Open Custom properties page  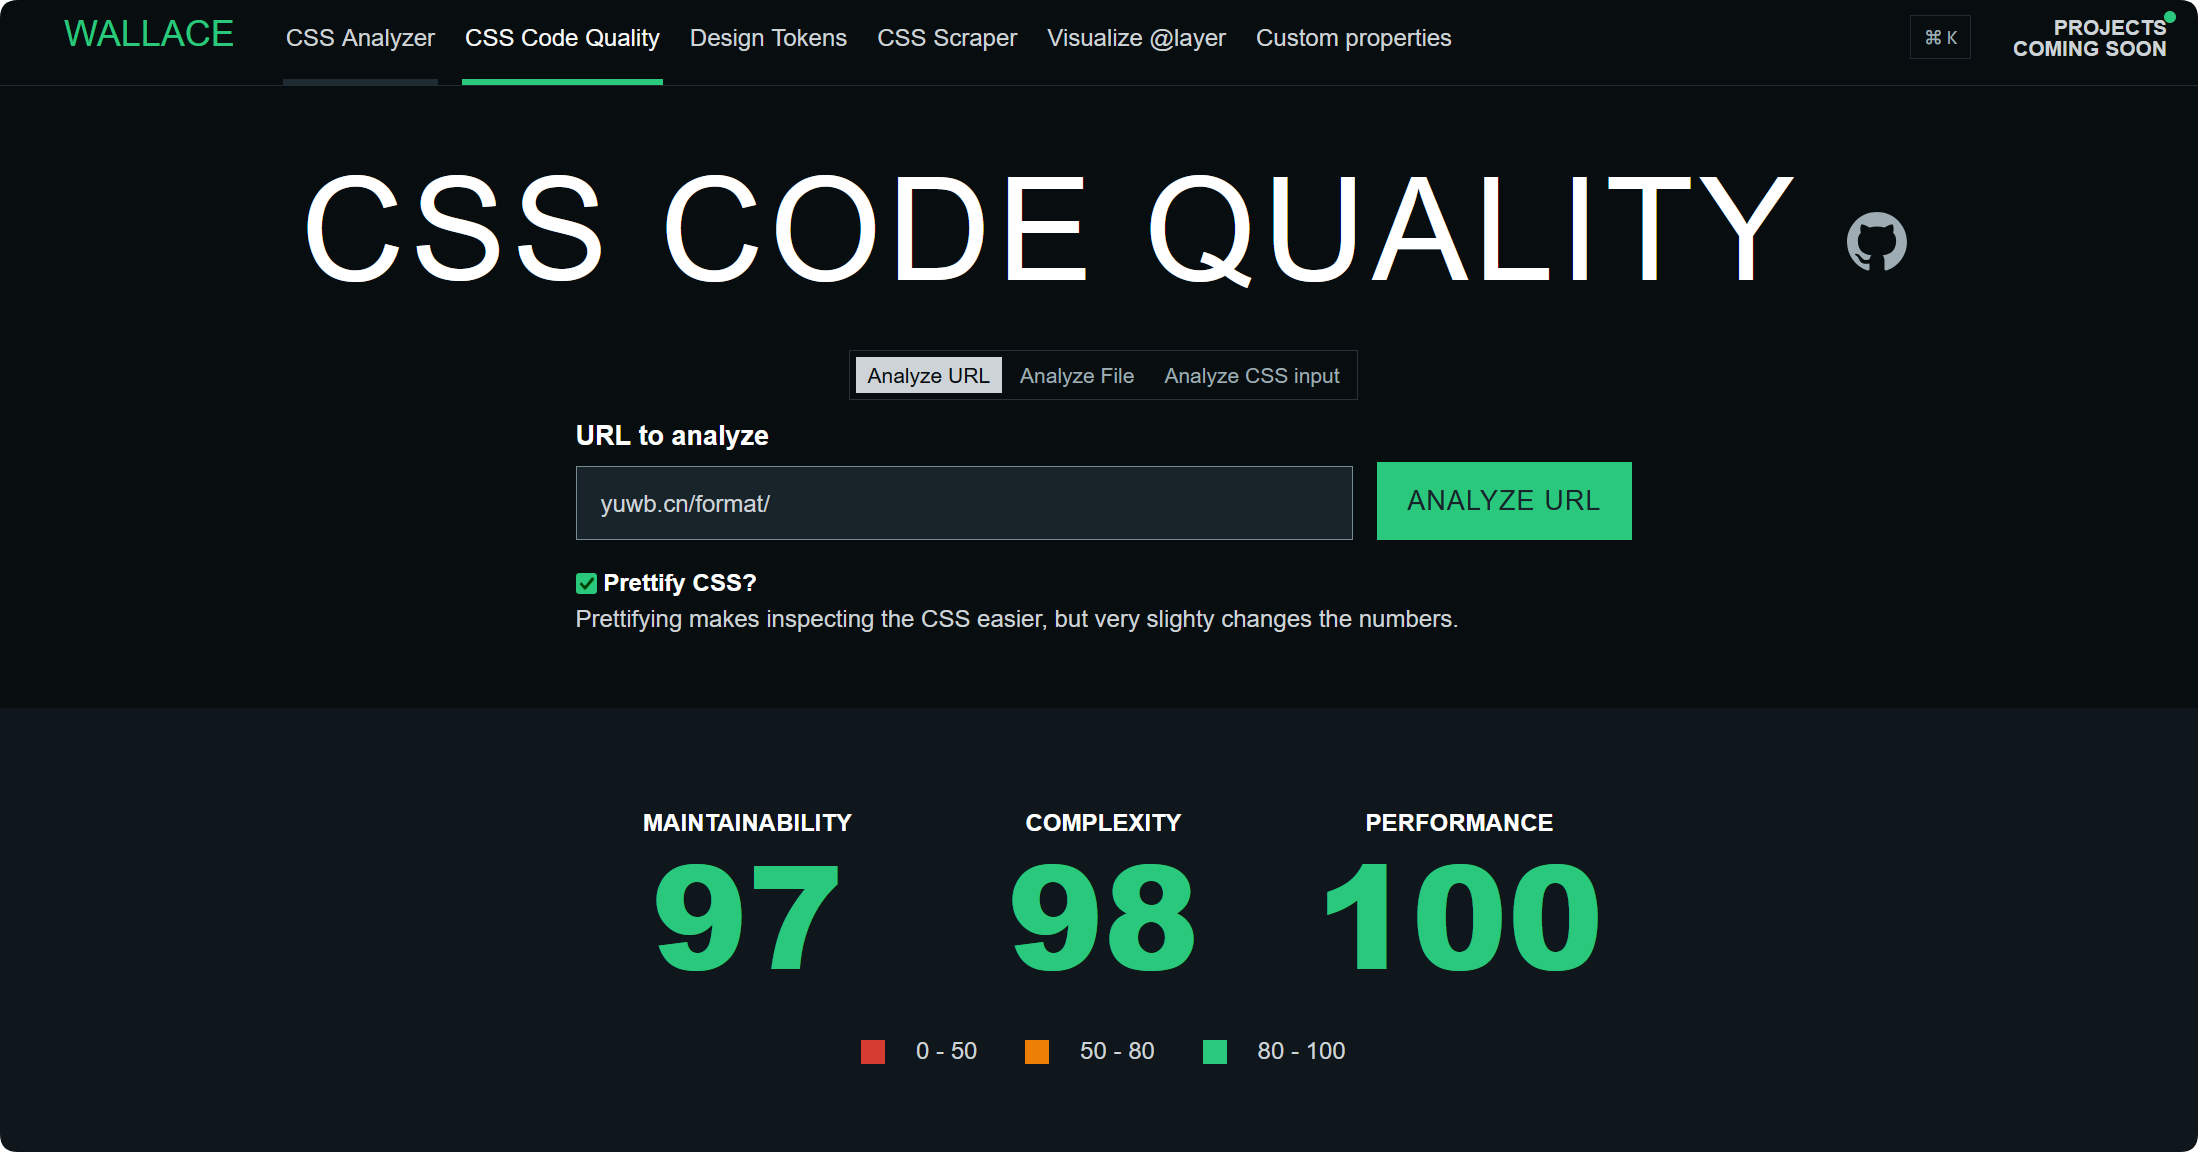(x=1353, y=38)
